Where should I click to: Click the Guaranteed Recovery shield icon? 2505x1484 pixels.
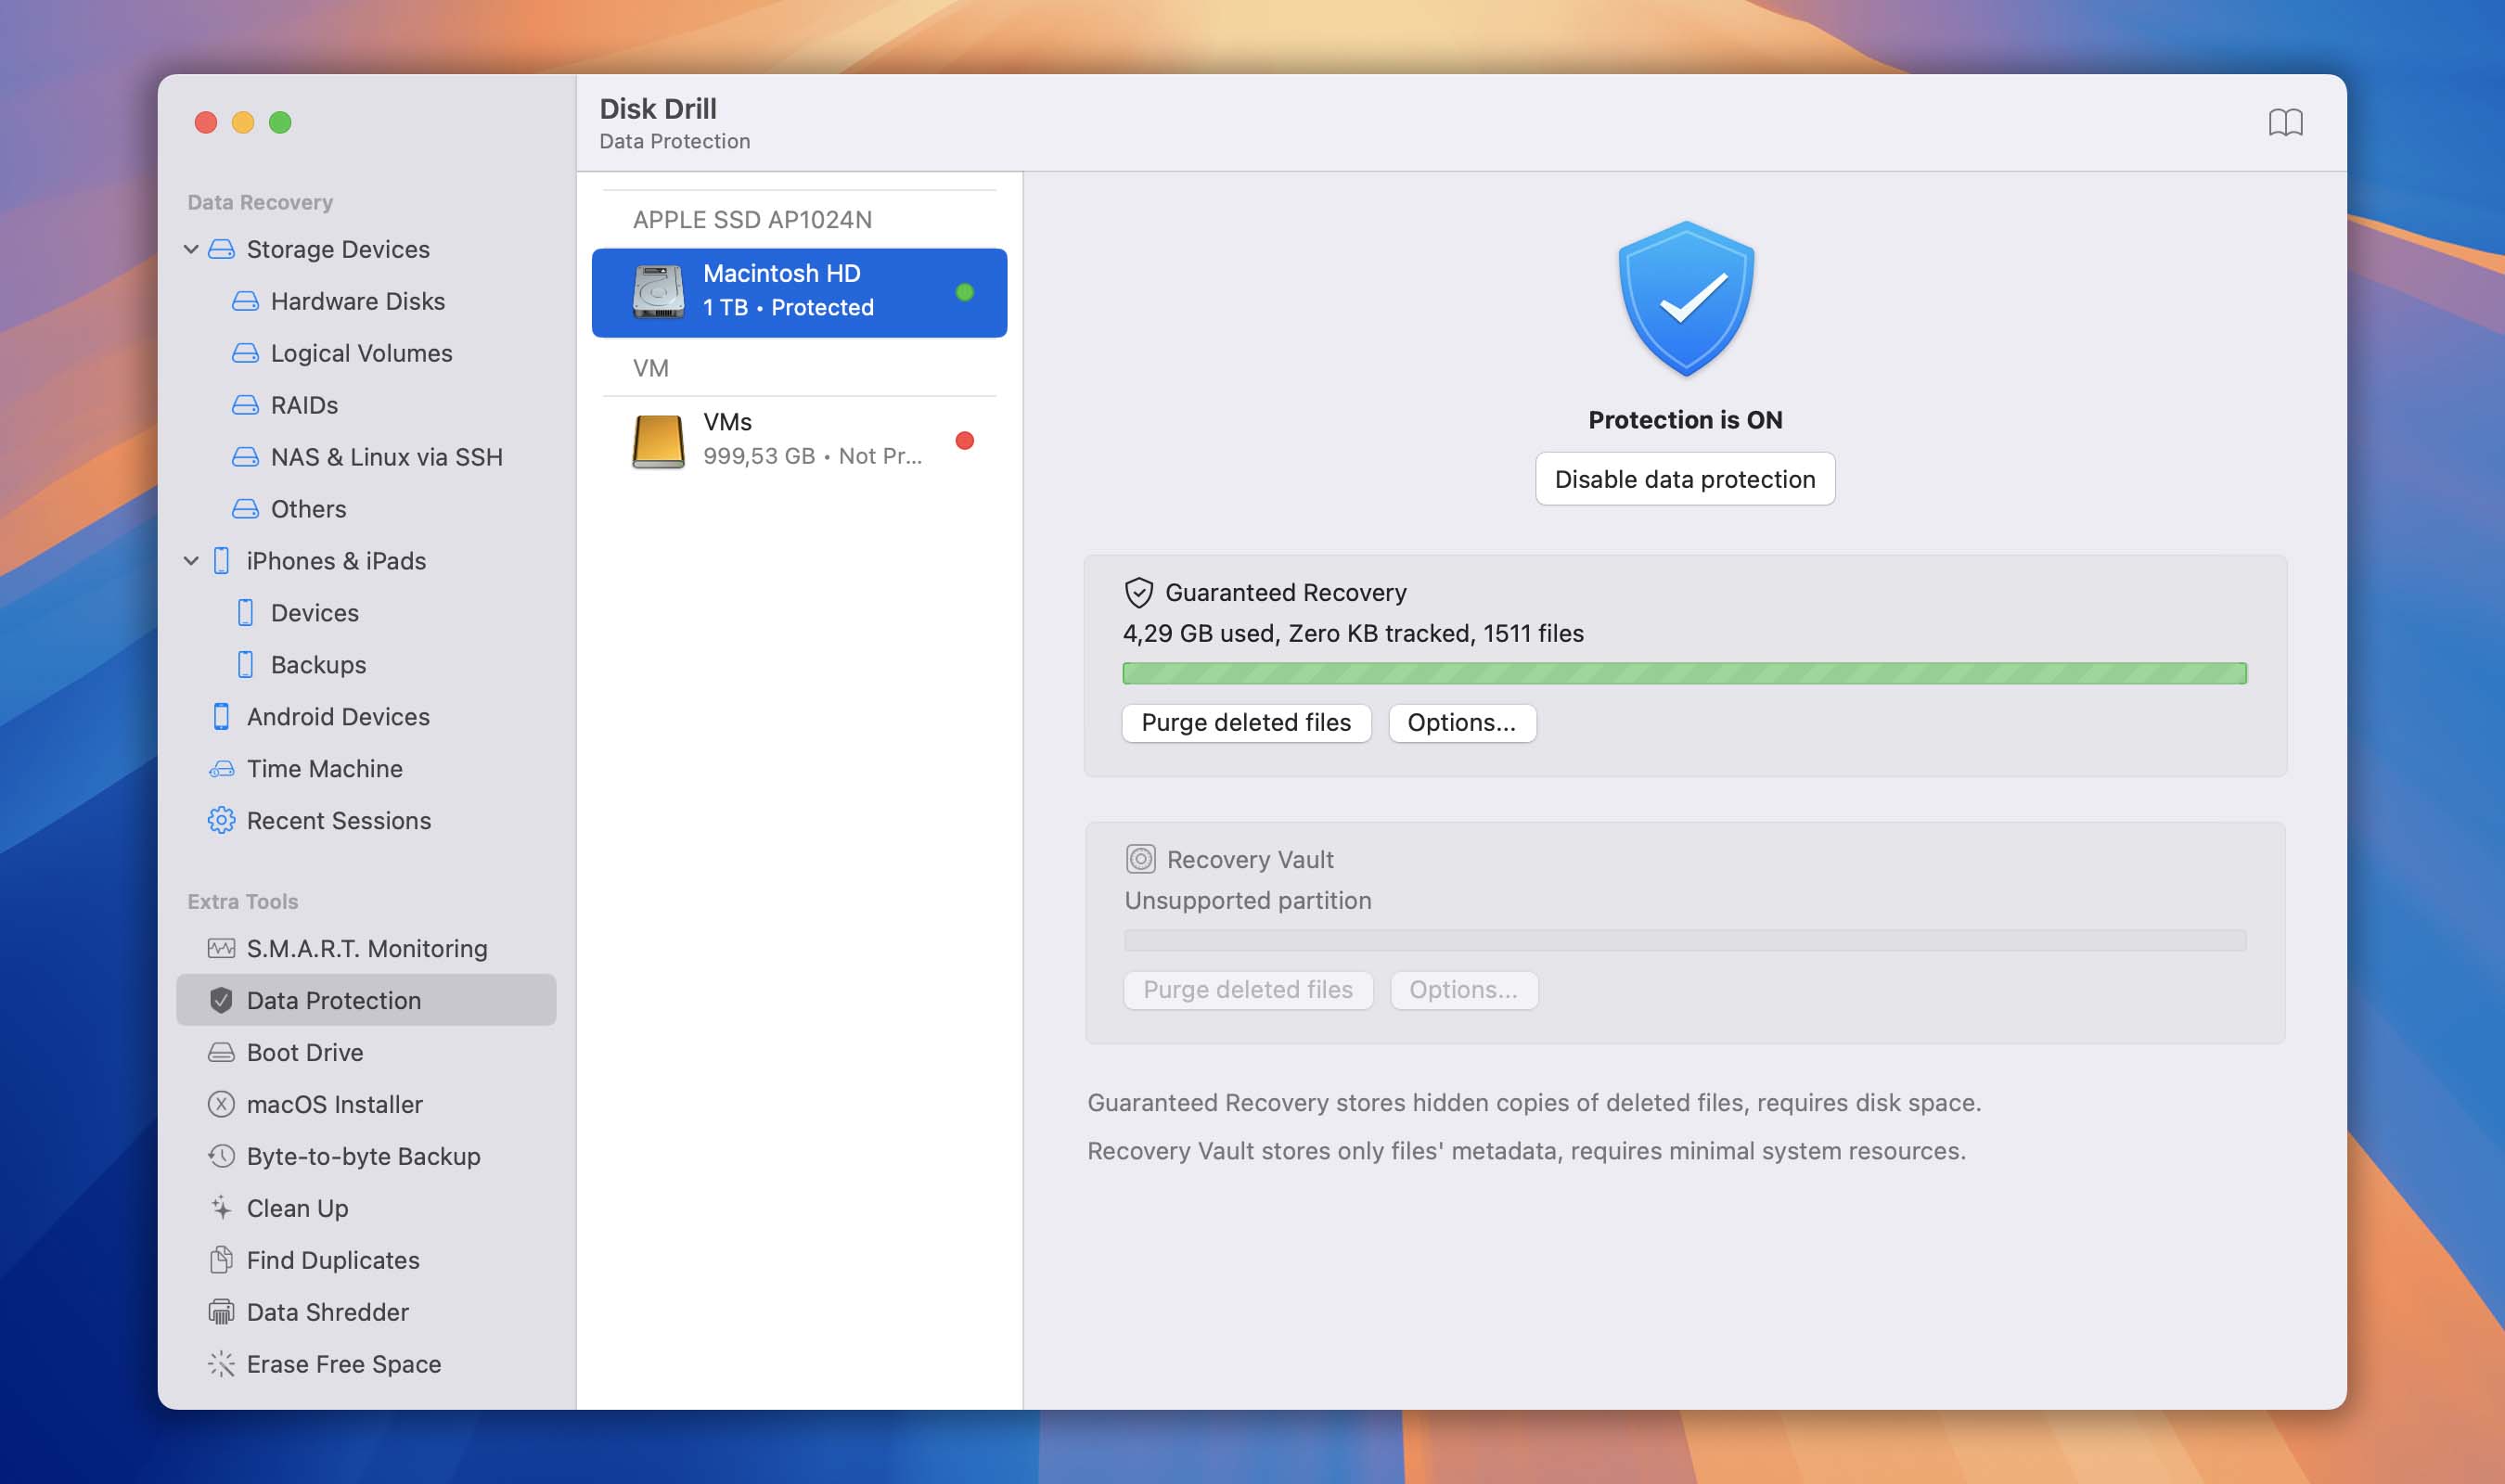(1138, 593)
